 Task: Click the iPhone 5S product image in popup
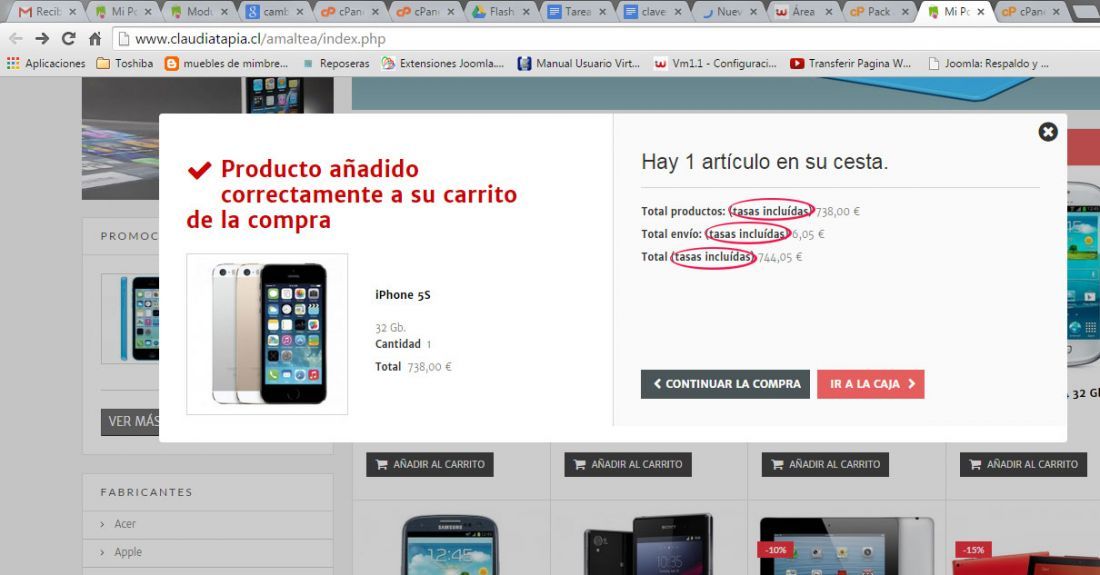(x=267, y=334)
